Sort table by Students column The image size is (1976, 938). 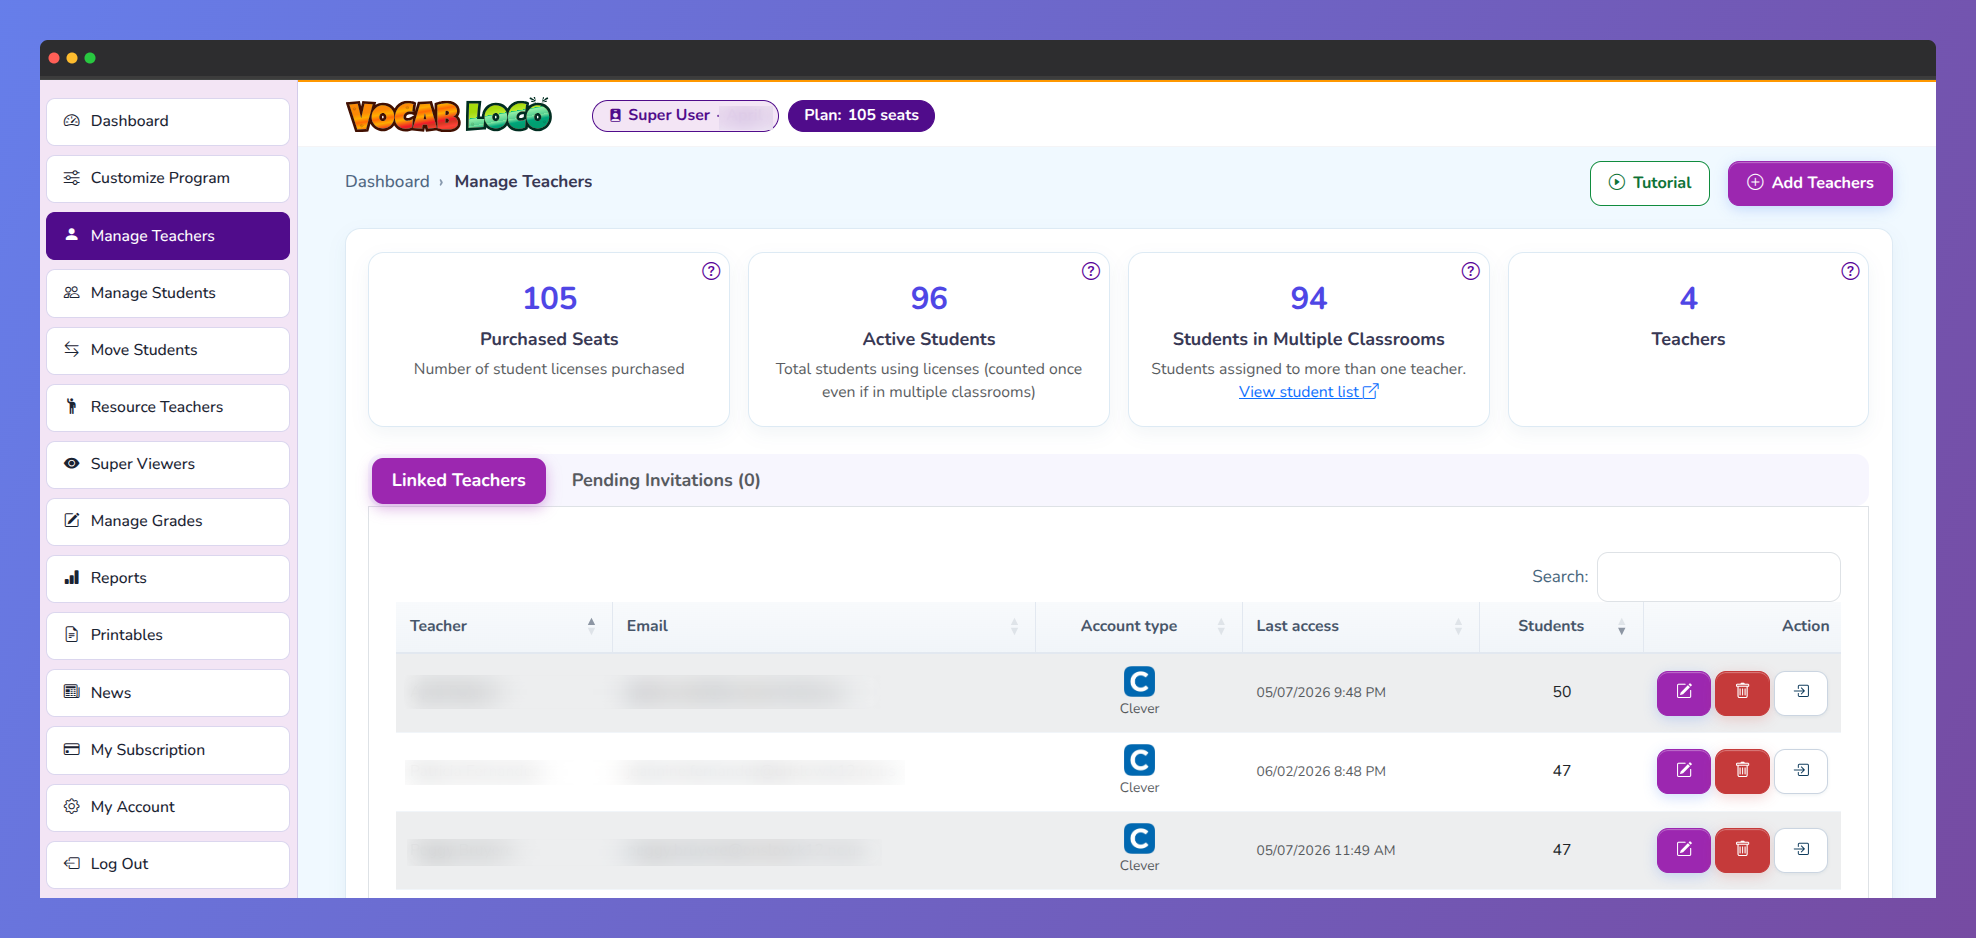(x=1561, y=626)
